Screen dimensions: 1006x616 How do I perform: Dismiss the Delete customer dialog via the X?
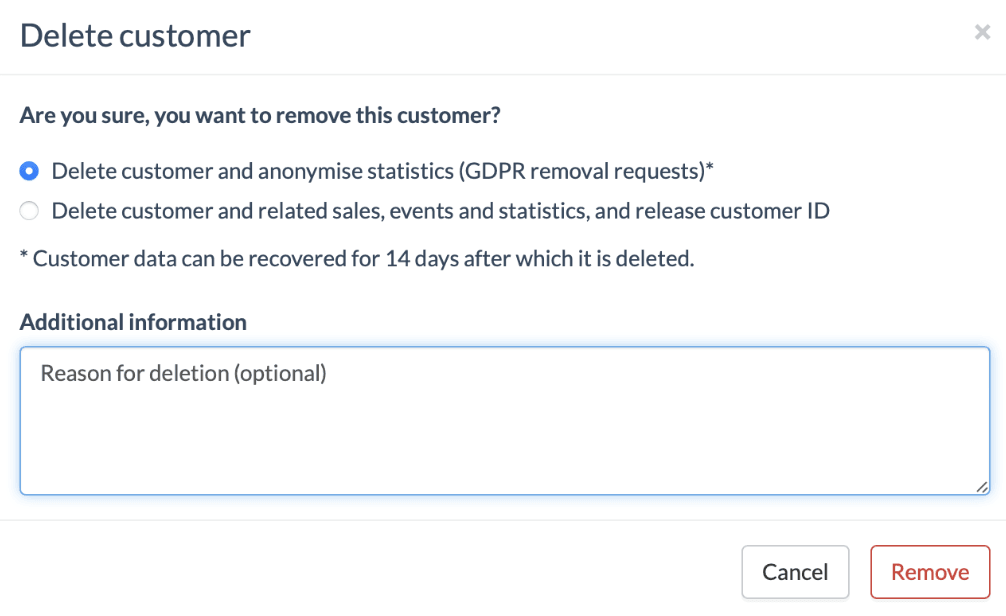coord(982,31)
